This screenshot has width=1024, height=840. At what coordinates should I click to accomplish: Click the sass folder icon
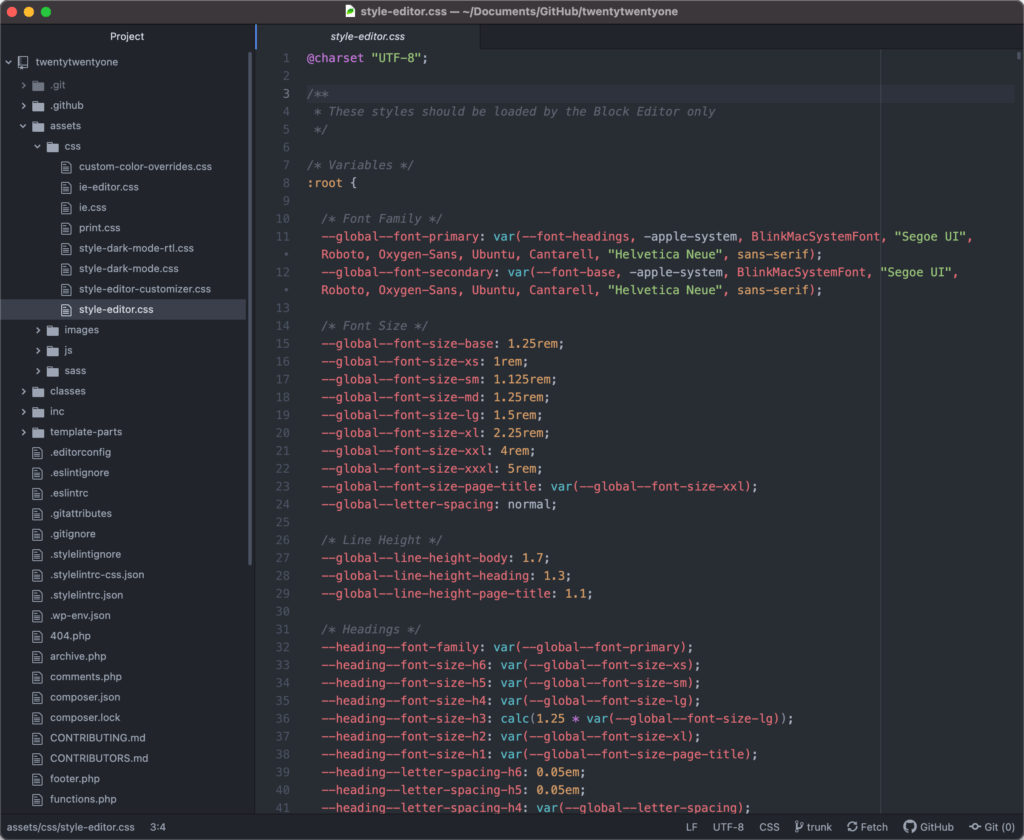[x=53, y=371]
